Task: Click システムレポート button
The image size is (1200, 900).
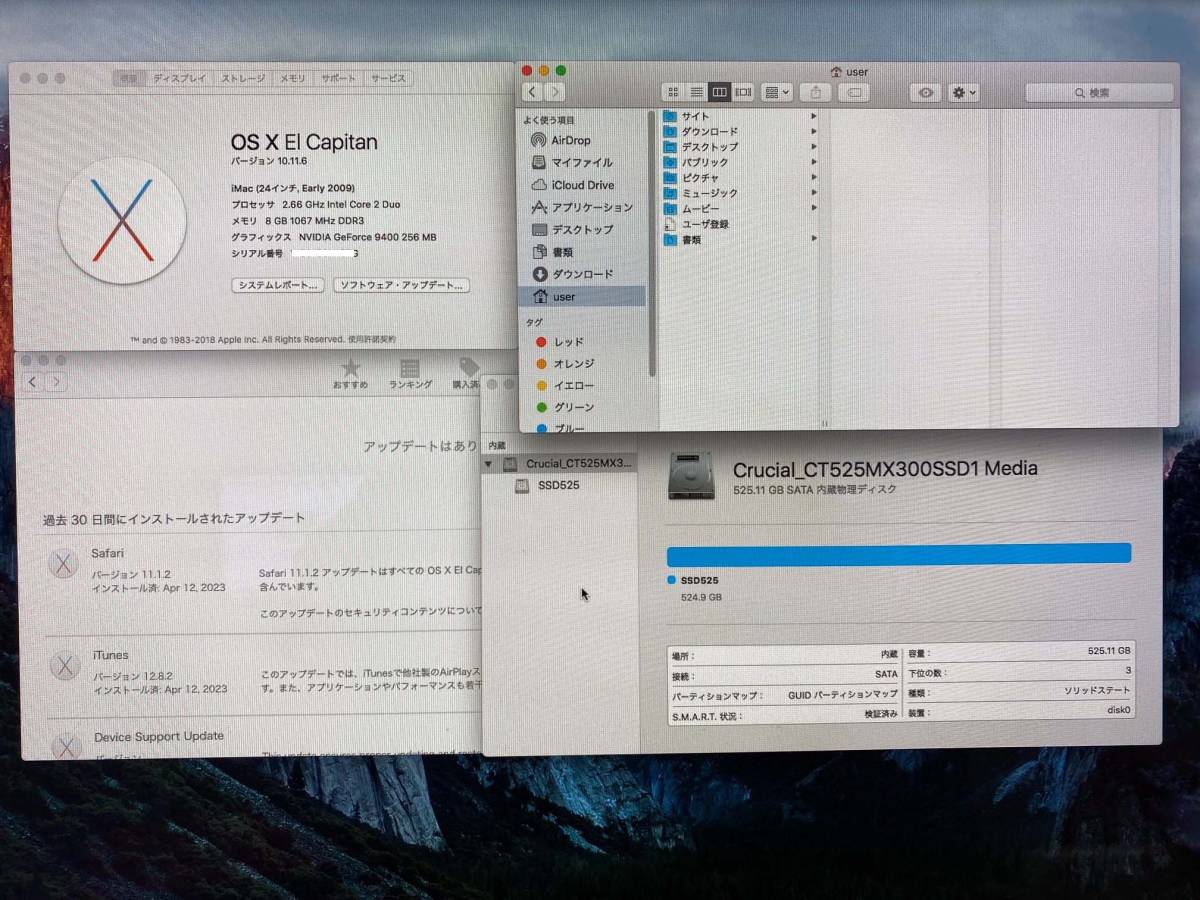Action: [278, 285]
